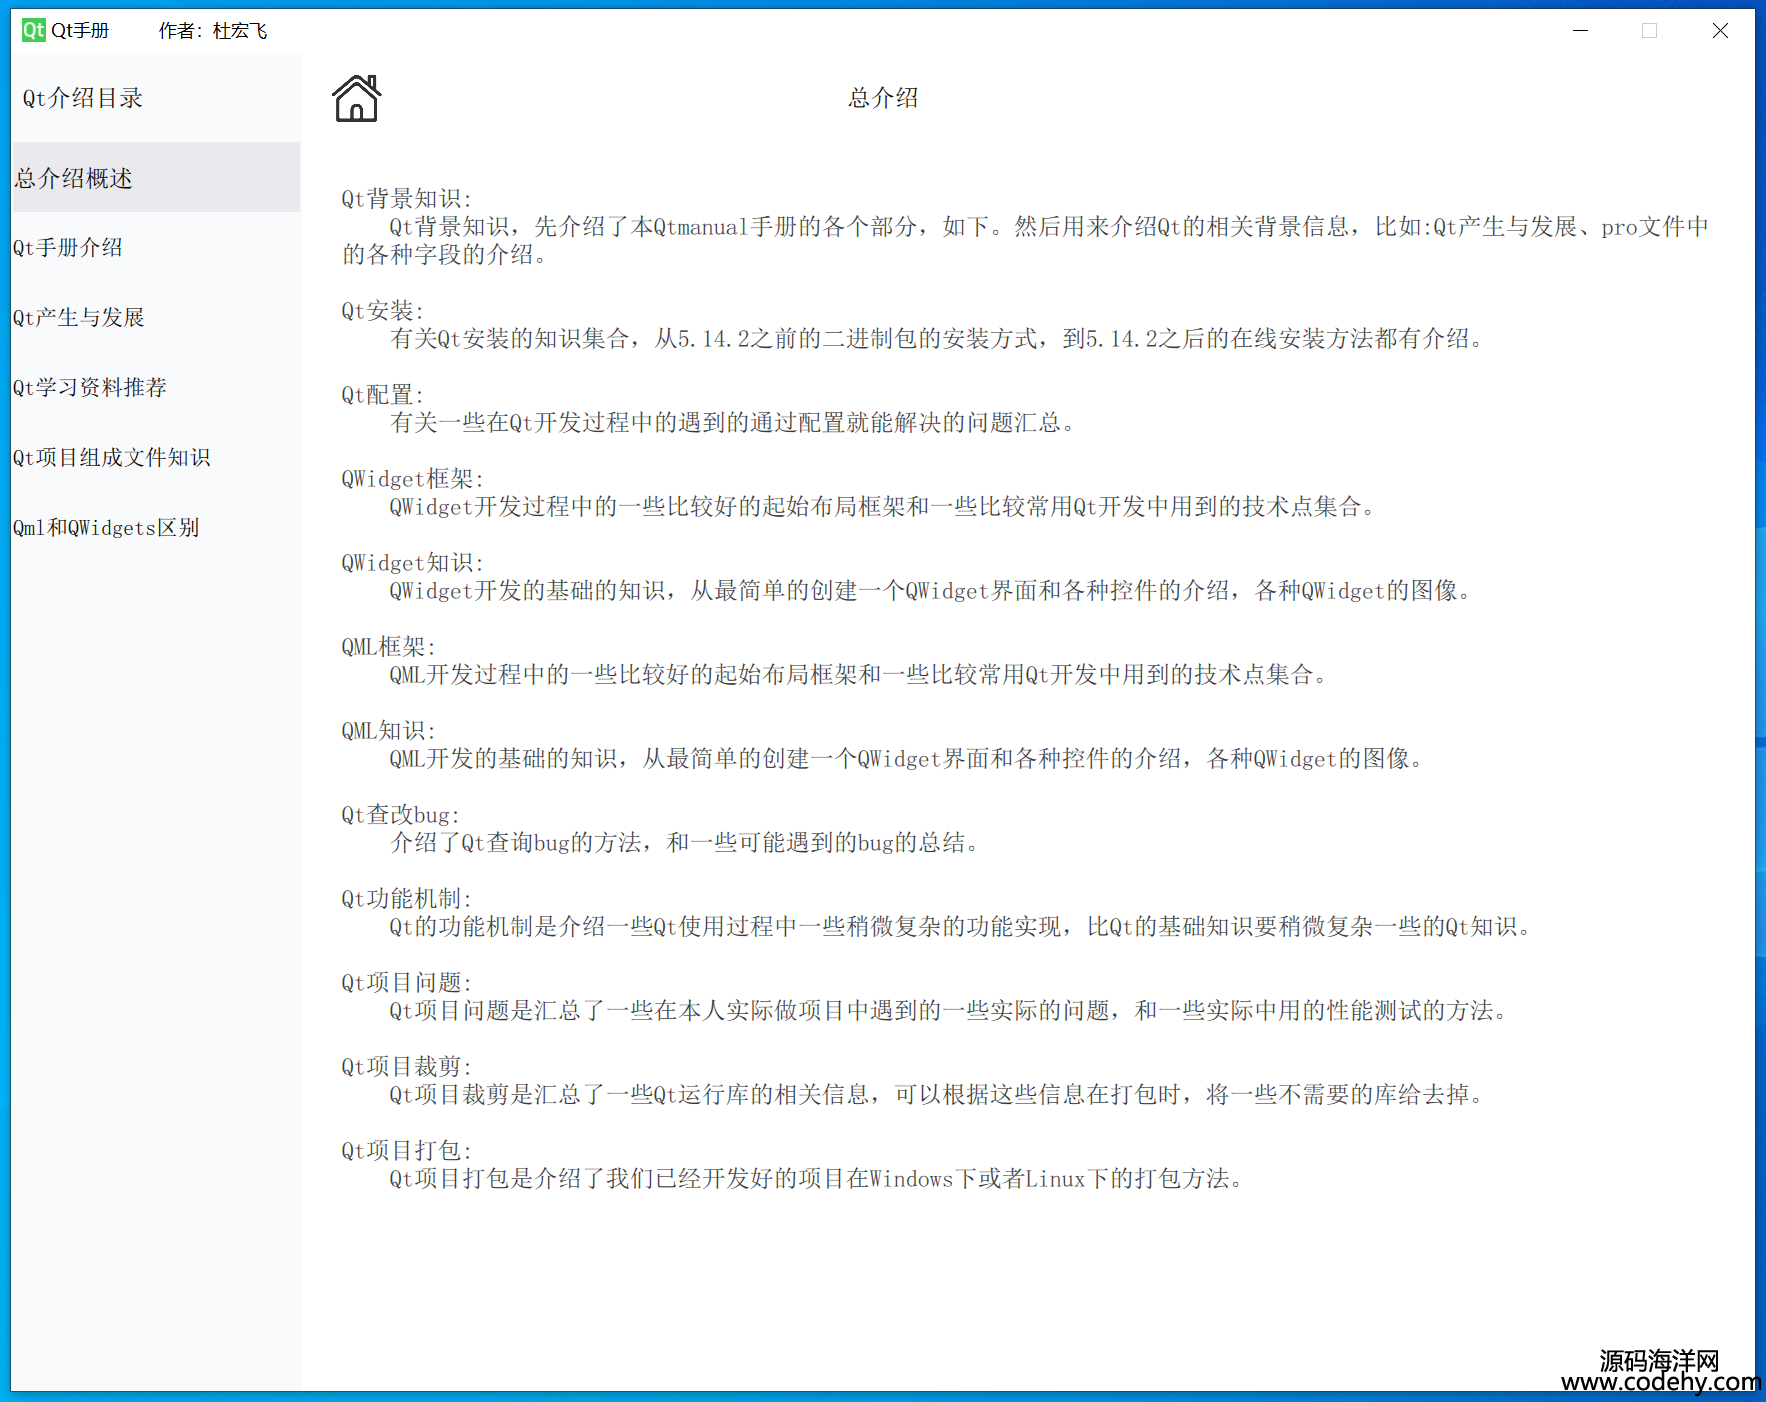Click the Qt查改bug: heading
1766x1402 pixels.
[400, 814]
